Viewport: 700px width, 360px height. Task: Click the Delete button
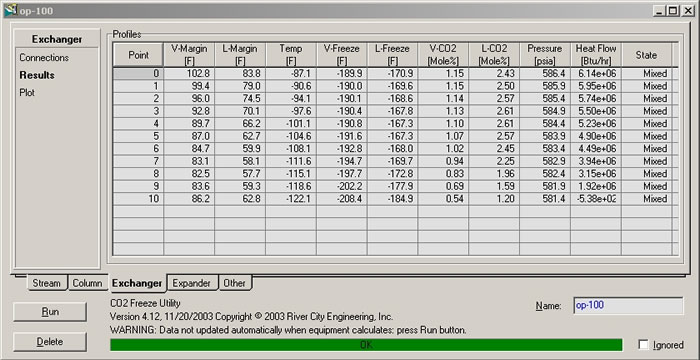point(50,342)
